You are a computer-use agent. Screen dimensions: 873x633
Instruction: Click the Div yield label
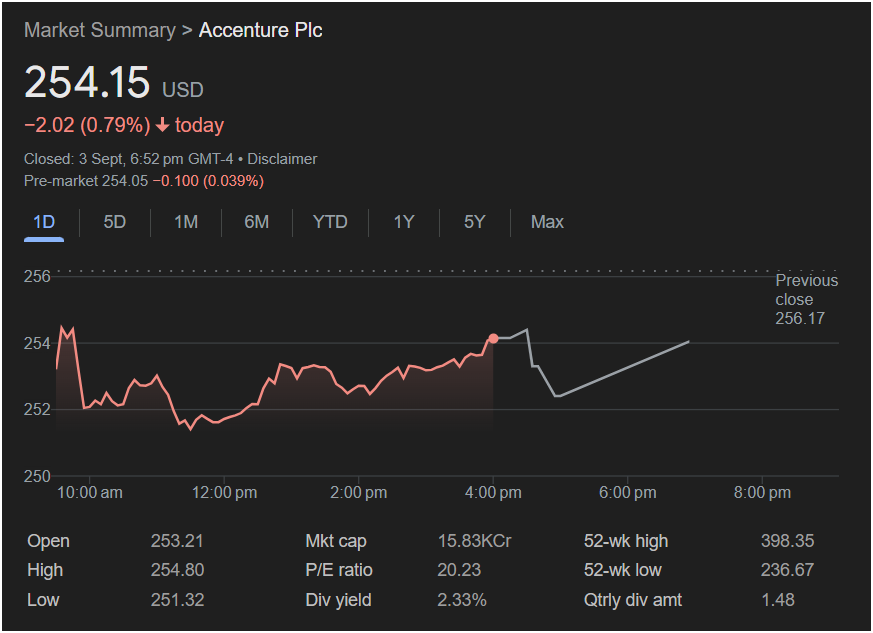(x=338, y=600)
